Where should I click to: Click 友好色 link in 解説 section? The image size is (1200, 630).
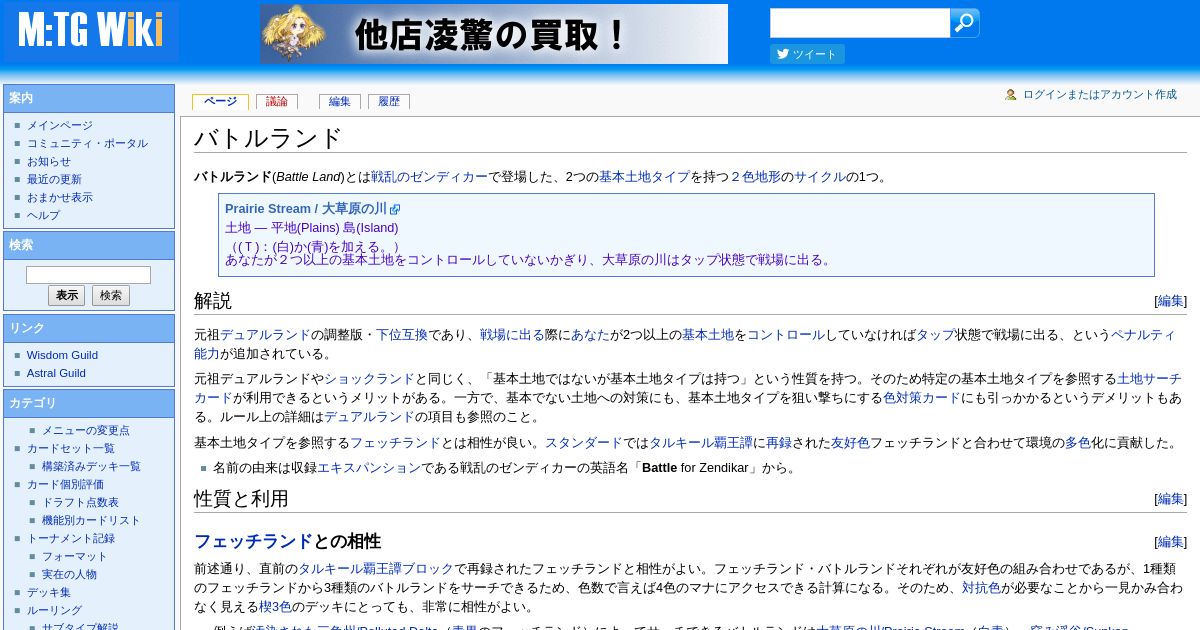850,443
